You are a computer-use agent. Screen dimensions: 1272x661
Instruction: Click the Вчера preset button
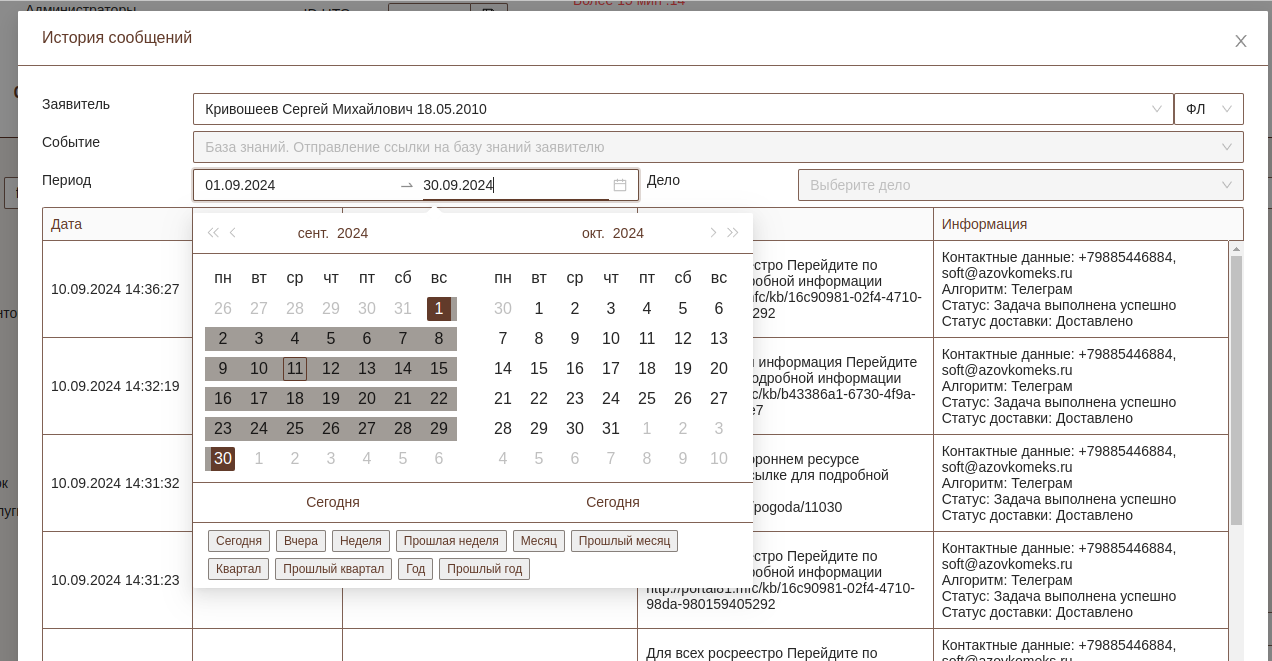pyautogui.click(x=300, y=541)
